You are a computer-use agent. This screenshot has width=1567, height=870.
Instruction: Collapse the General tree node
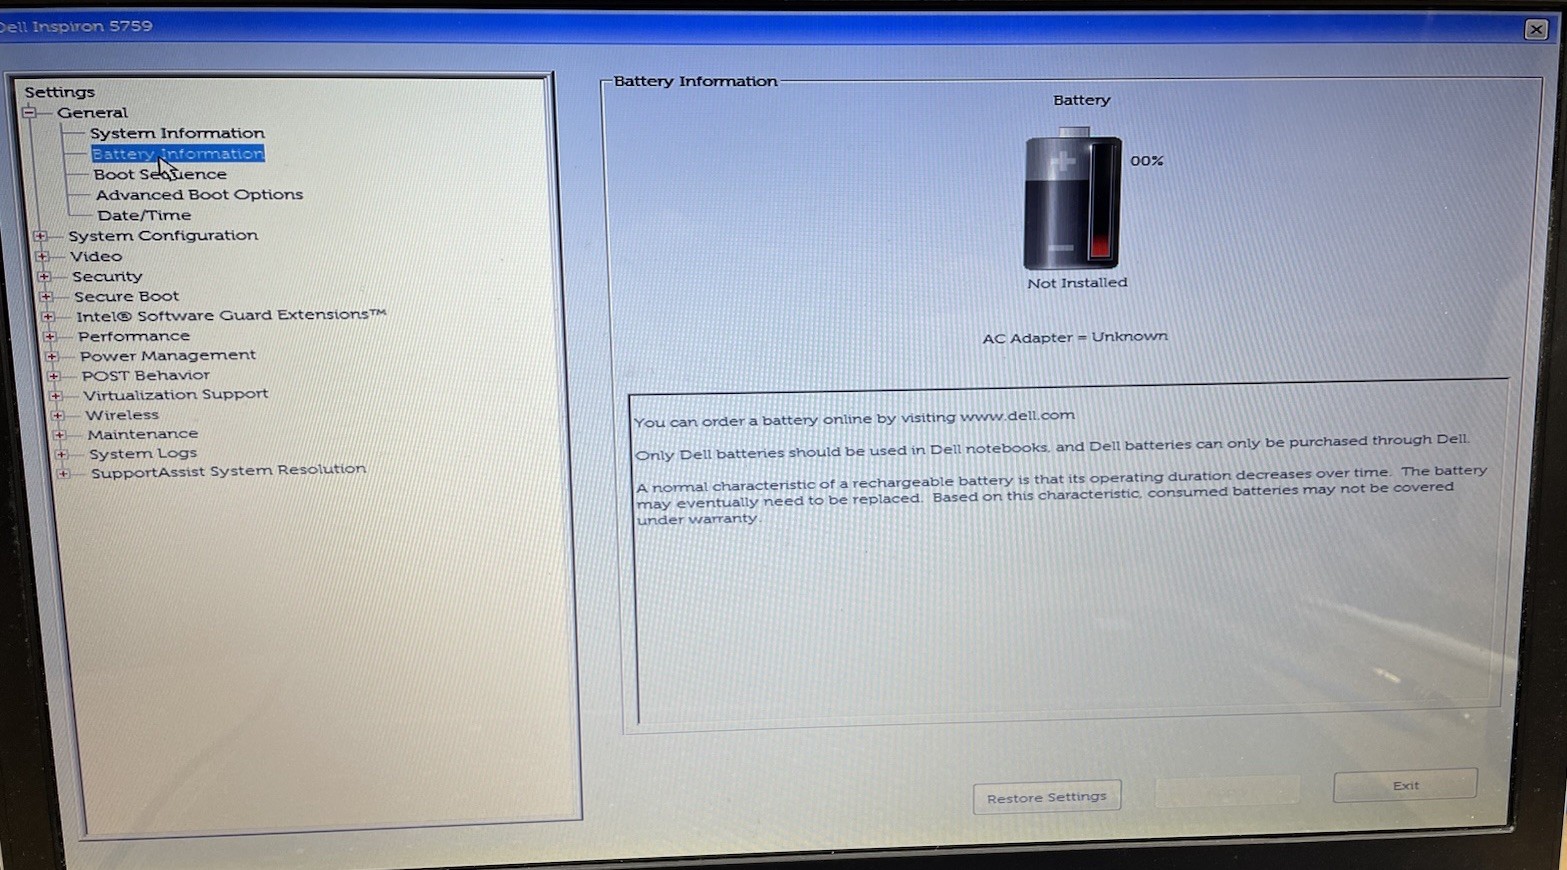point(30,112)
